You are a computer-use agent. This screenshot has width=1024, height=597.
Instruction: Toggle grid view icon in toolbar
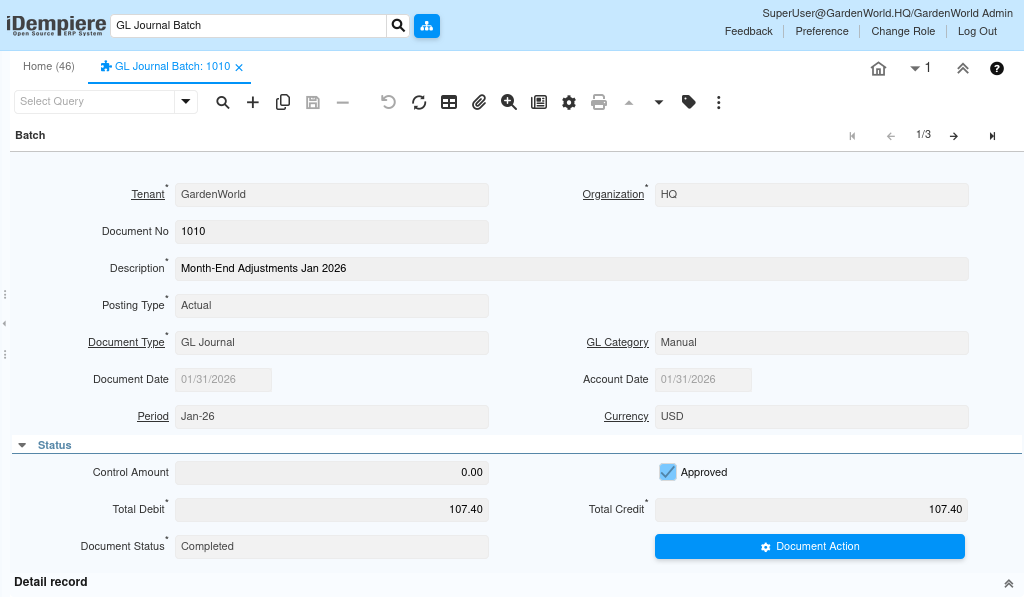[x=449, y=102]
